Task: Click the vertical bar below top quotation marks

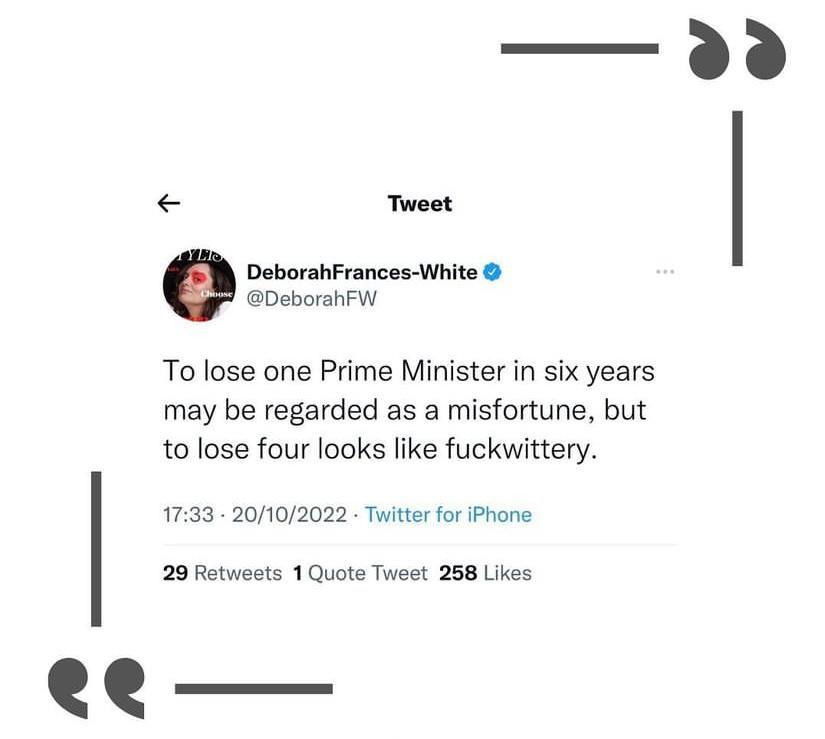Action: coord(737,187)
